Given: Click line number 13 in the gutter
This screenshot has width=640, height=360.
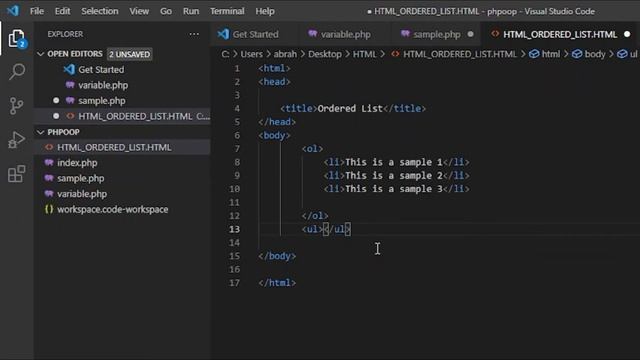Looking at the screenshot, I should (234, 229).
